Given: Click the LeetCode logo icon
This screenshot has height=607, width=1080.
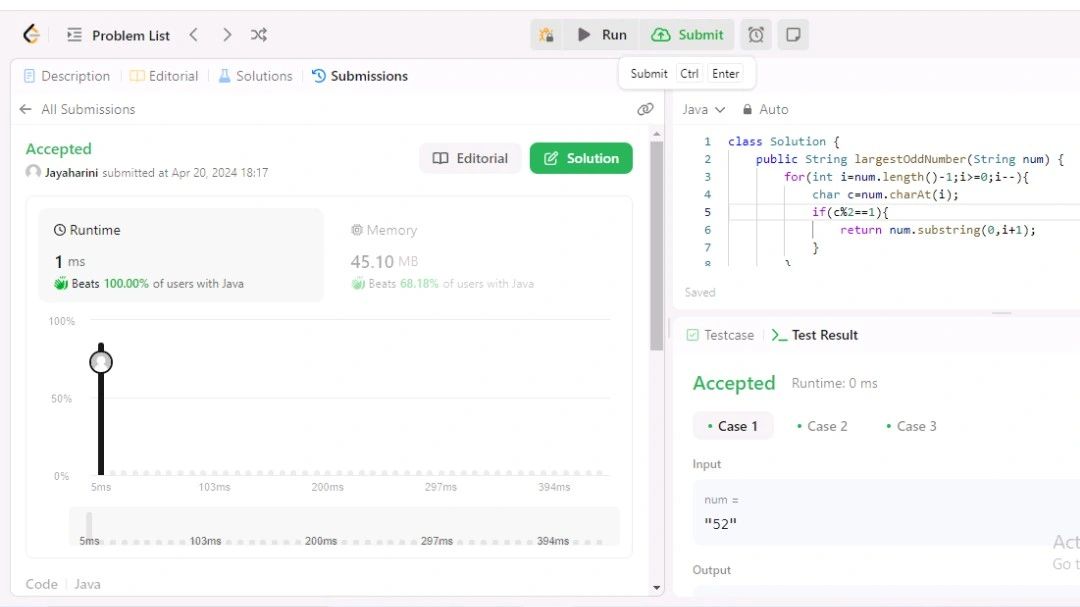Looking at the screenshot, I should point(31,35).
